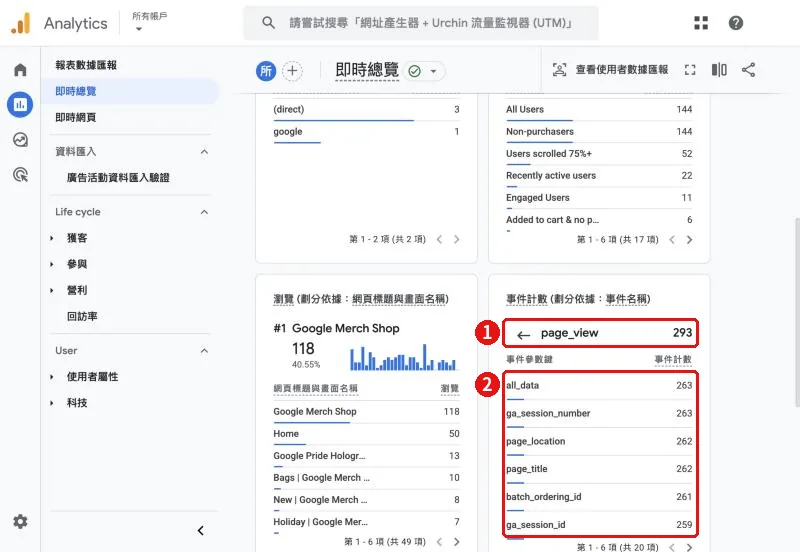
Task: Open the Advertising icon in left rail
Action: click(20, 175)
